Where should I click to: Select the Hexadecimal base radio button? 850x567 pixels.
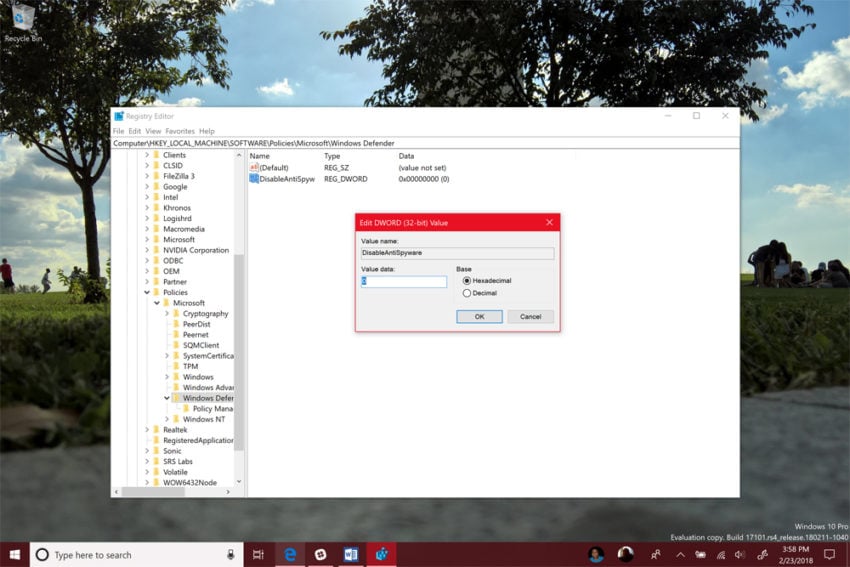coord(467,280)
